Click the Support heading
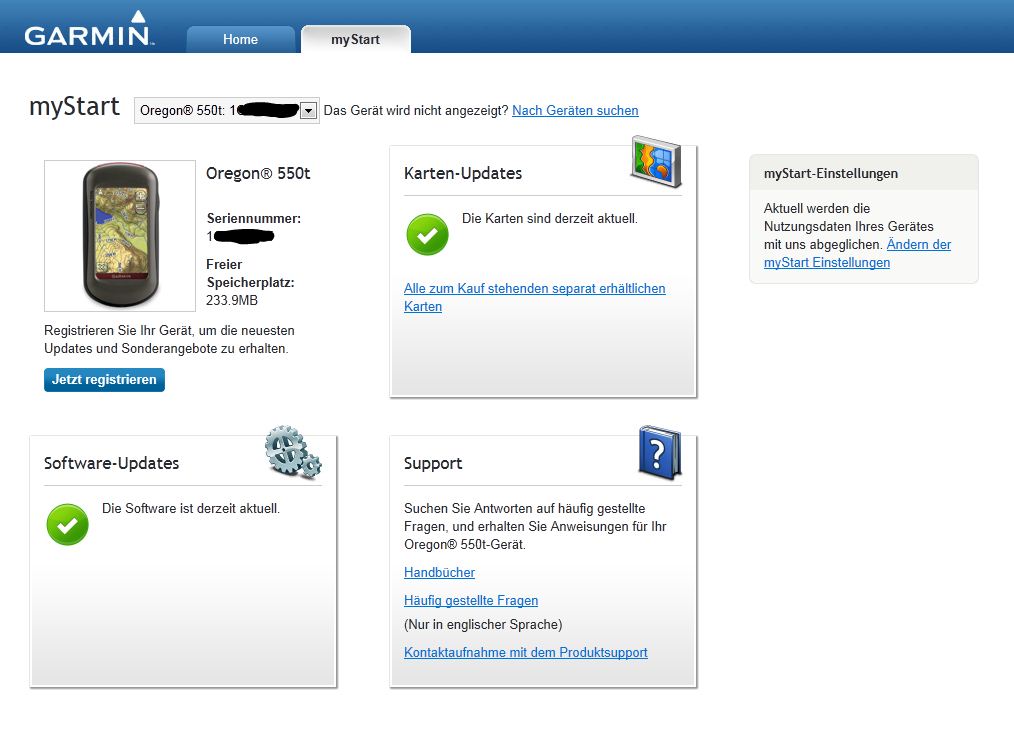The width and height of the screenshot is (1014, 730). pyautogui.click(x=433, y=464)
